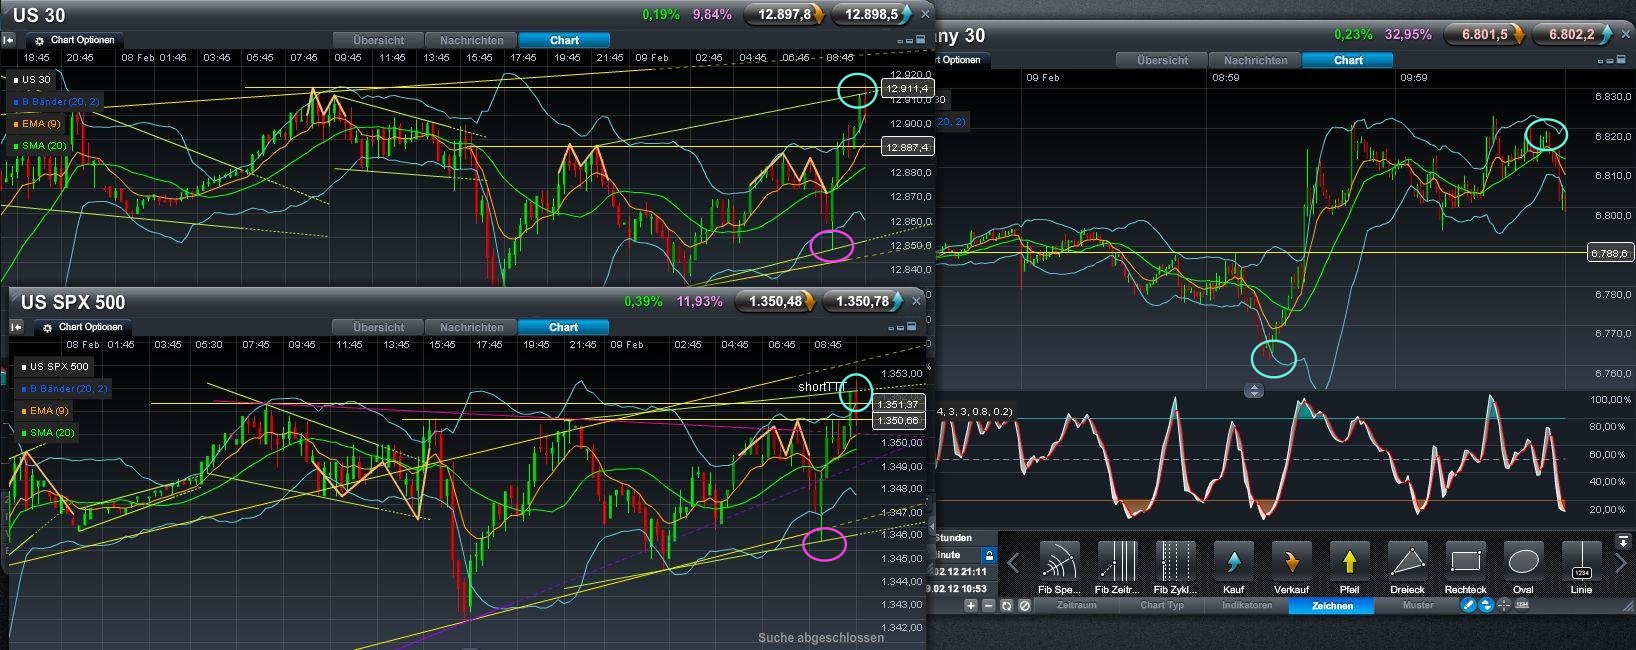Open Übersicht tab in Germany 30 window
Screen dimensions: 1636x650
tap(1163, 60)
